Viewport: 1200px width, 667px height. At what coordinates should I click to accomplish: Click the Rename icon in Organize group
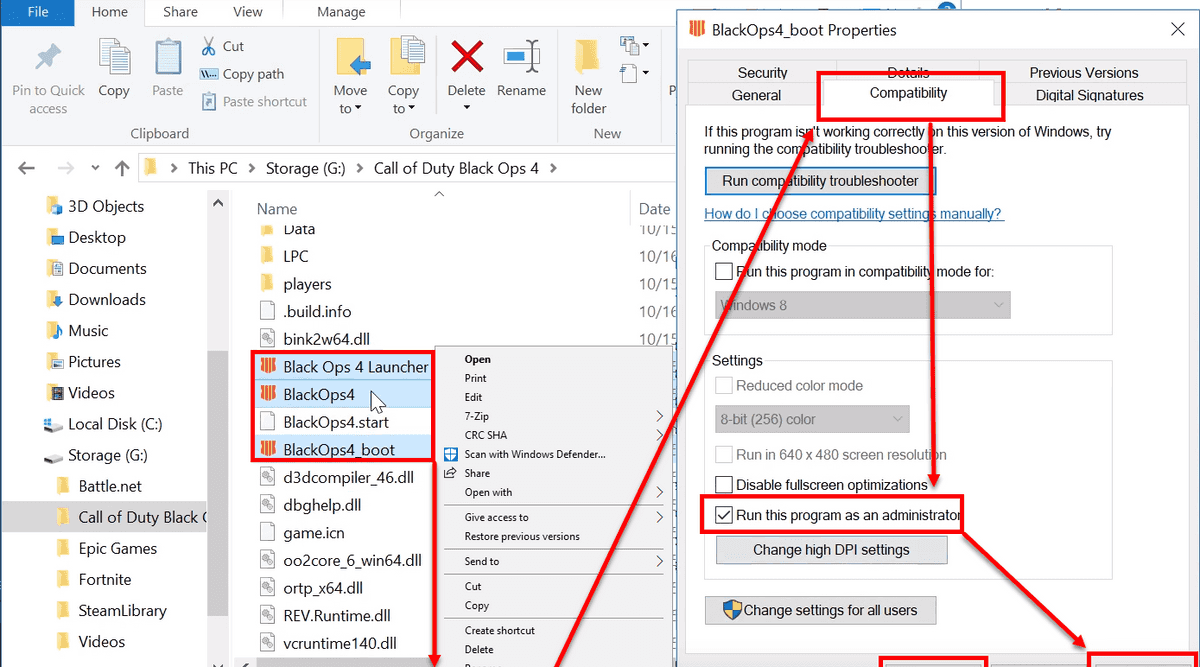[x=521, y=58]
